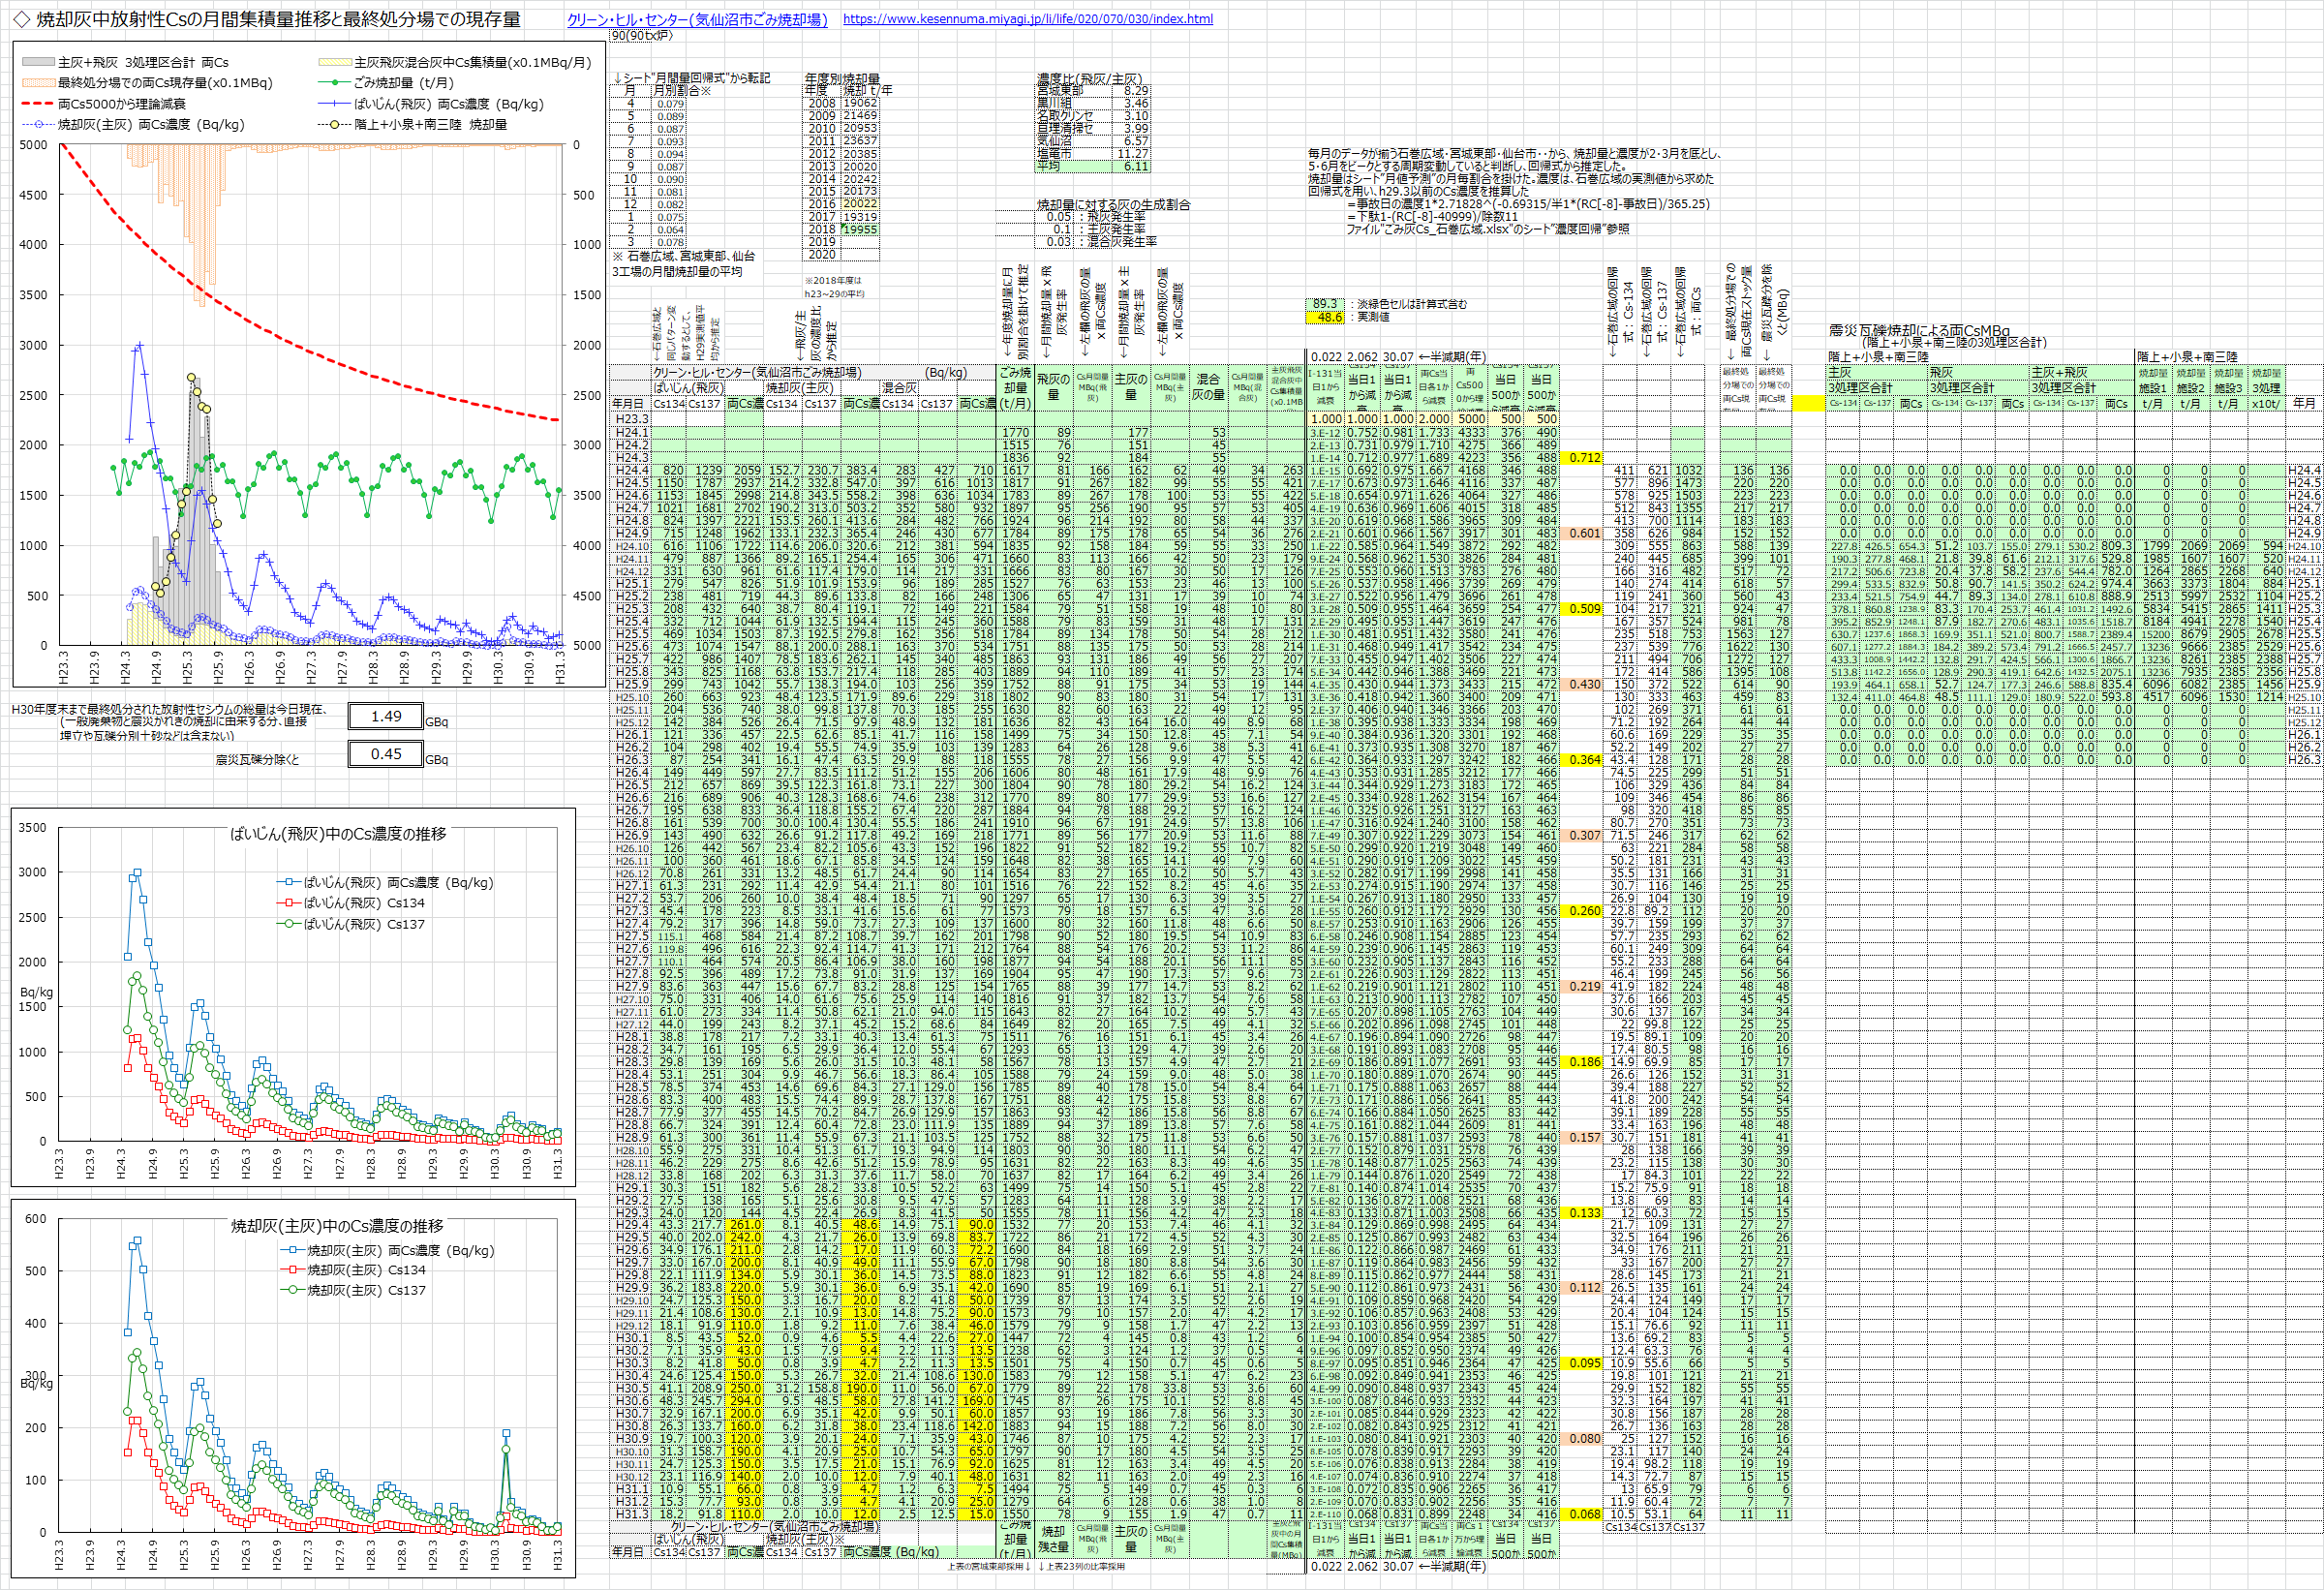Select the 1770 cell in the H24.1 row

click(1015, 432)
